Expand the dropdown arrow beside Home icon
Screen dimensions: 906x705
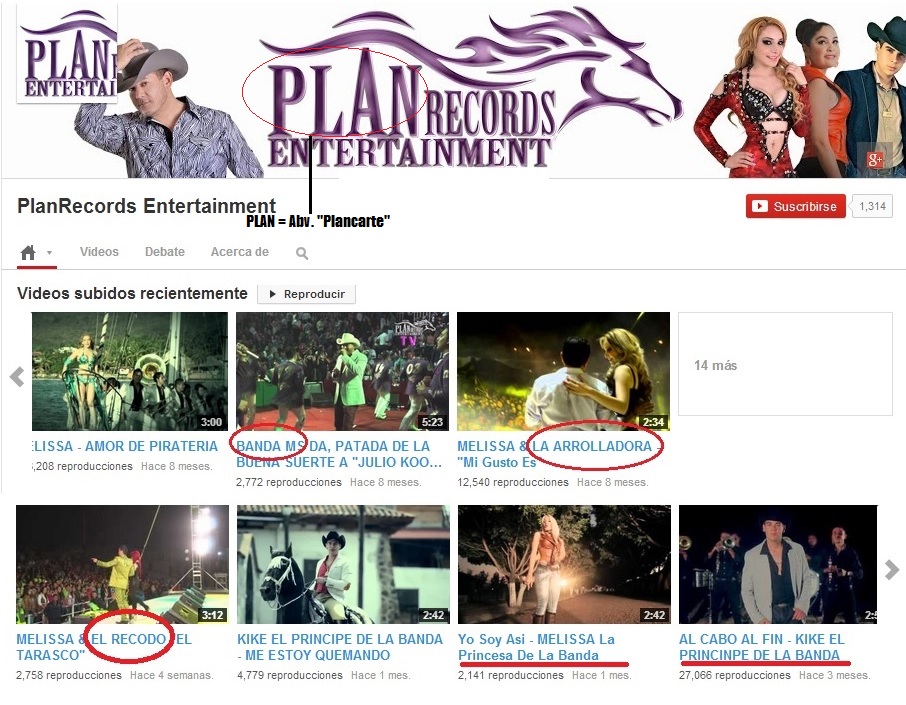pos(49,253)
